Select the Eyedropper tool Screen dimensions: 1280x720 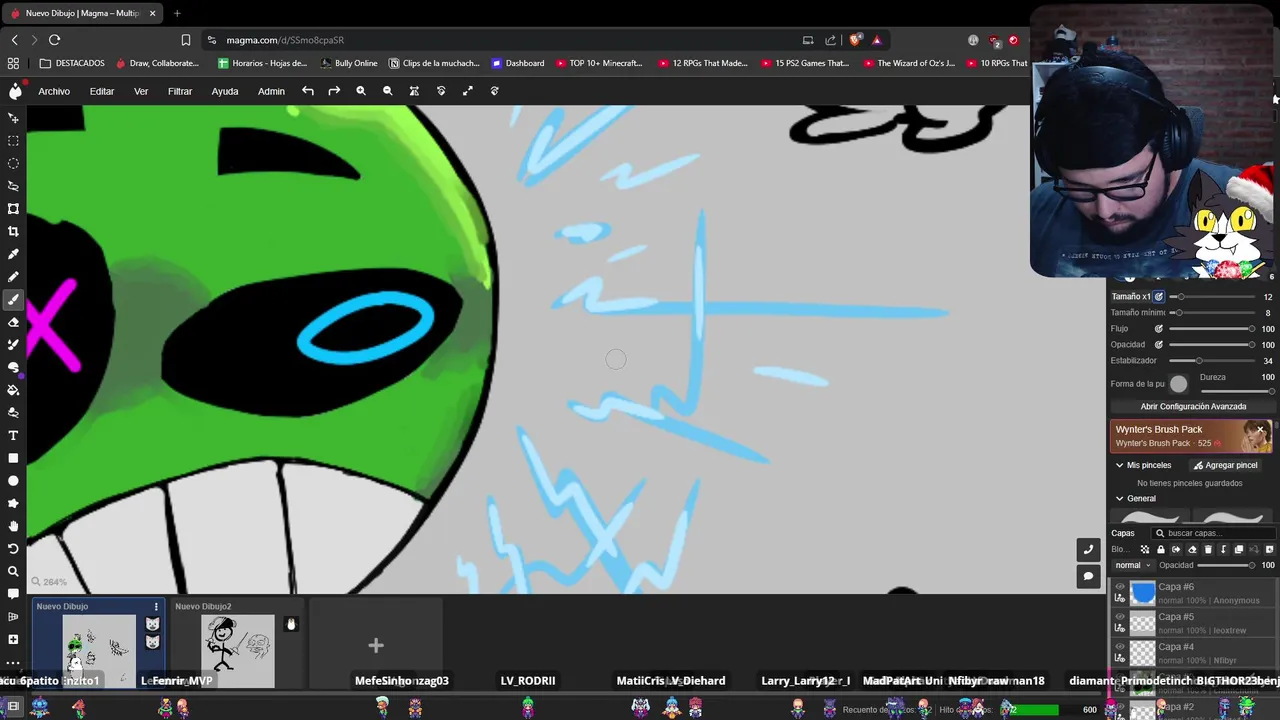click(13, 254)
